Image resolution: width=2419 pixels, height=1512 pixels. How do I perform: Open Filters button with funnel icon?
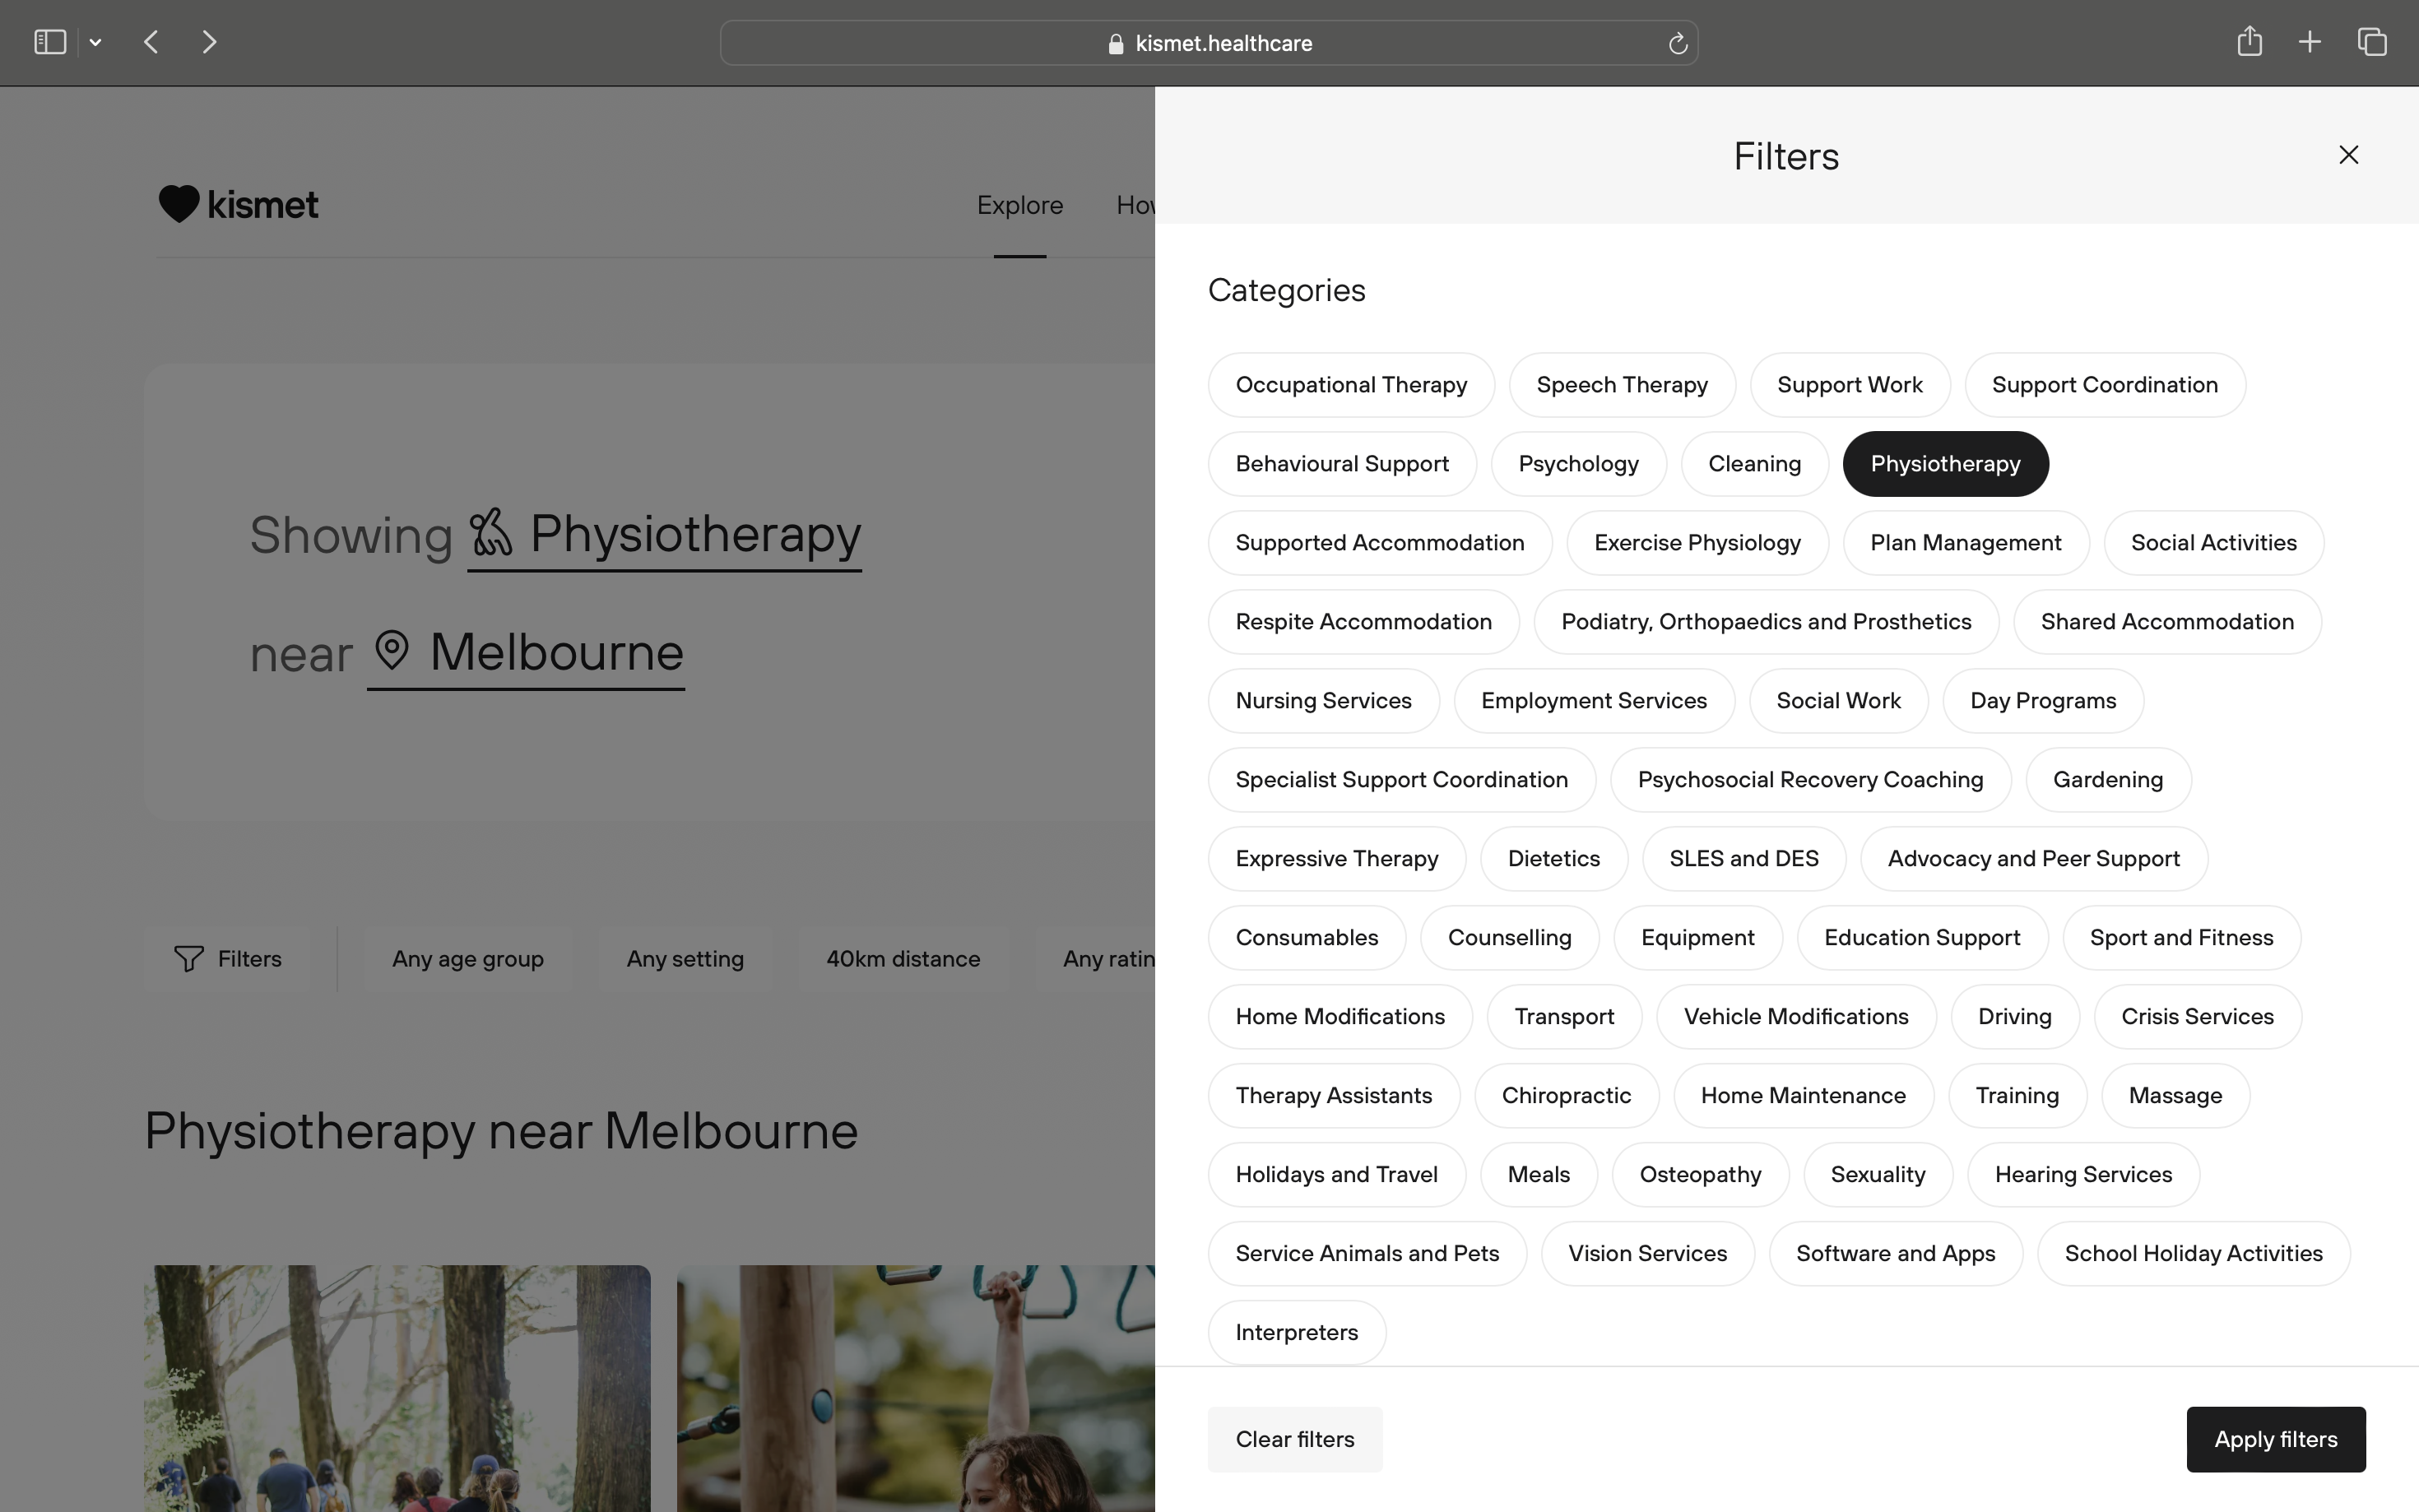228,959
